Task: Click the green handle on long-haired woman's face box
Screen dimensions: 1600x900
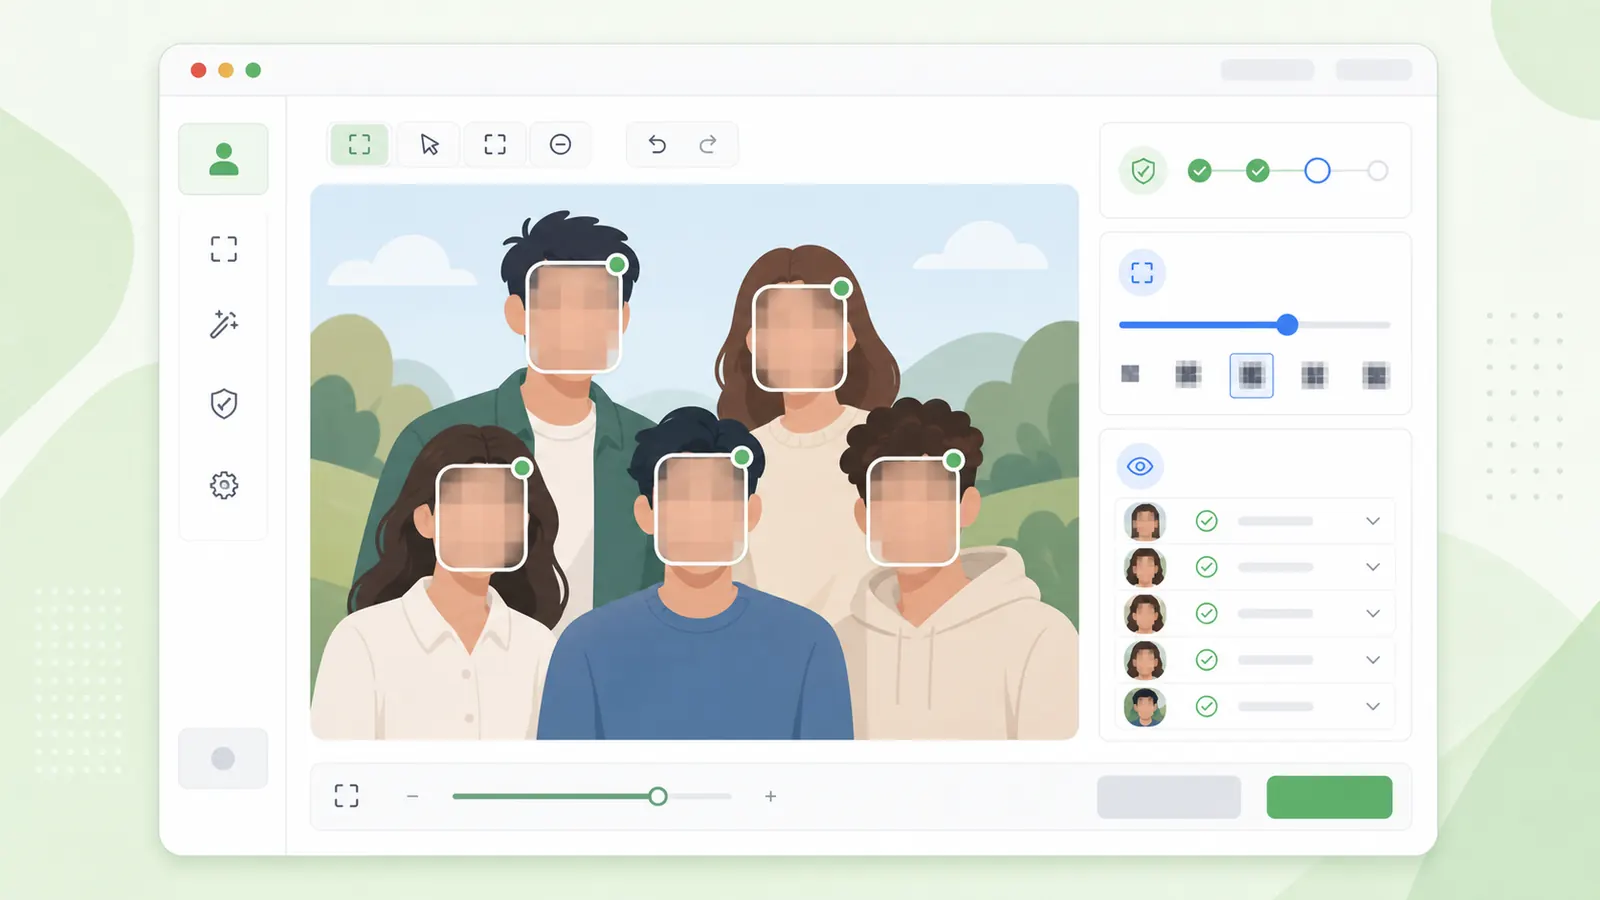Action: coord(841,288)
